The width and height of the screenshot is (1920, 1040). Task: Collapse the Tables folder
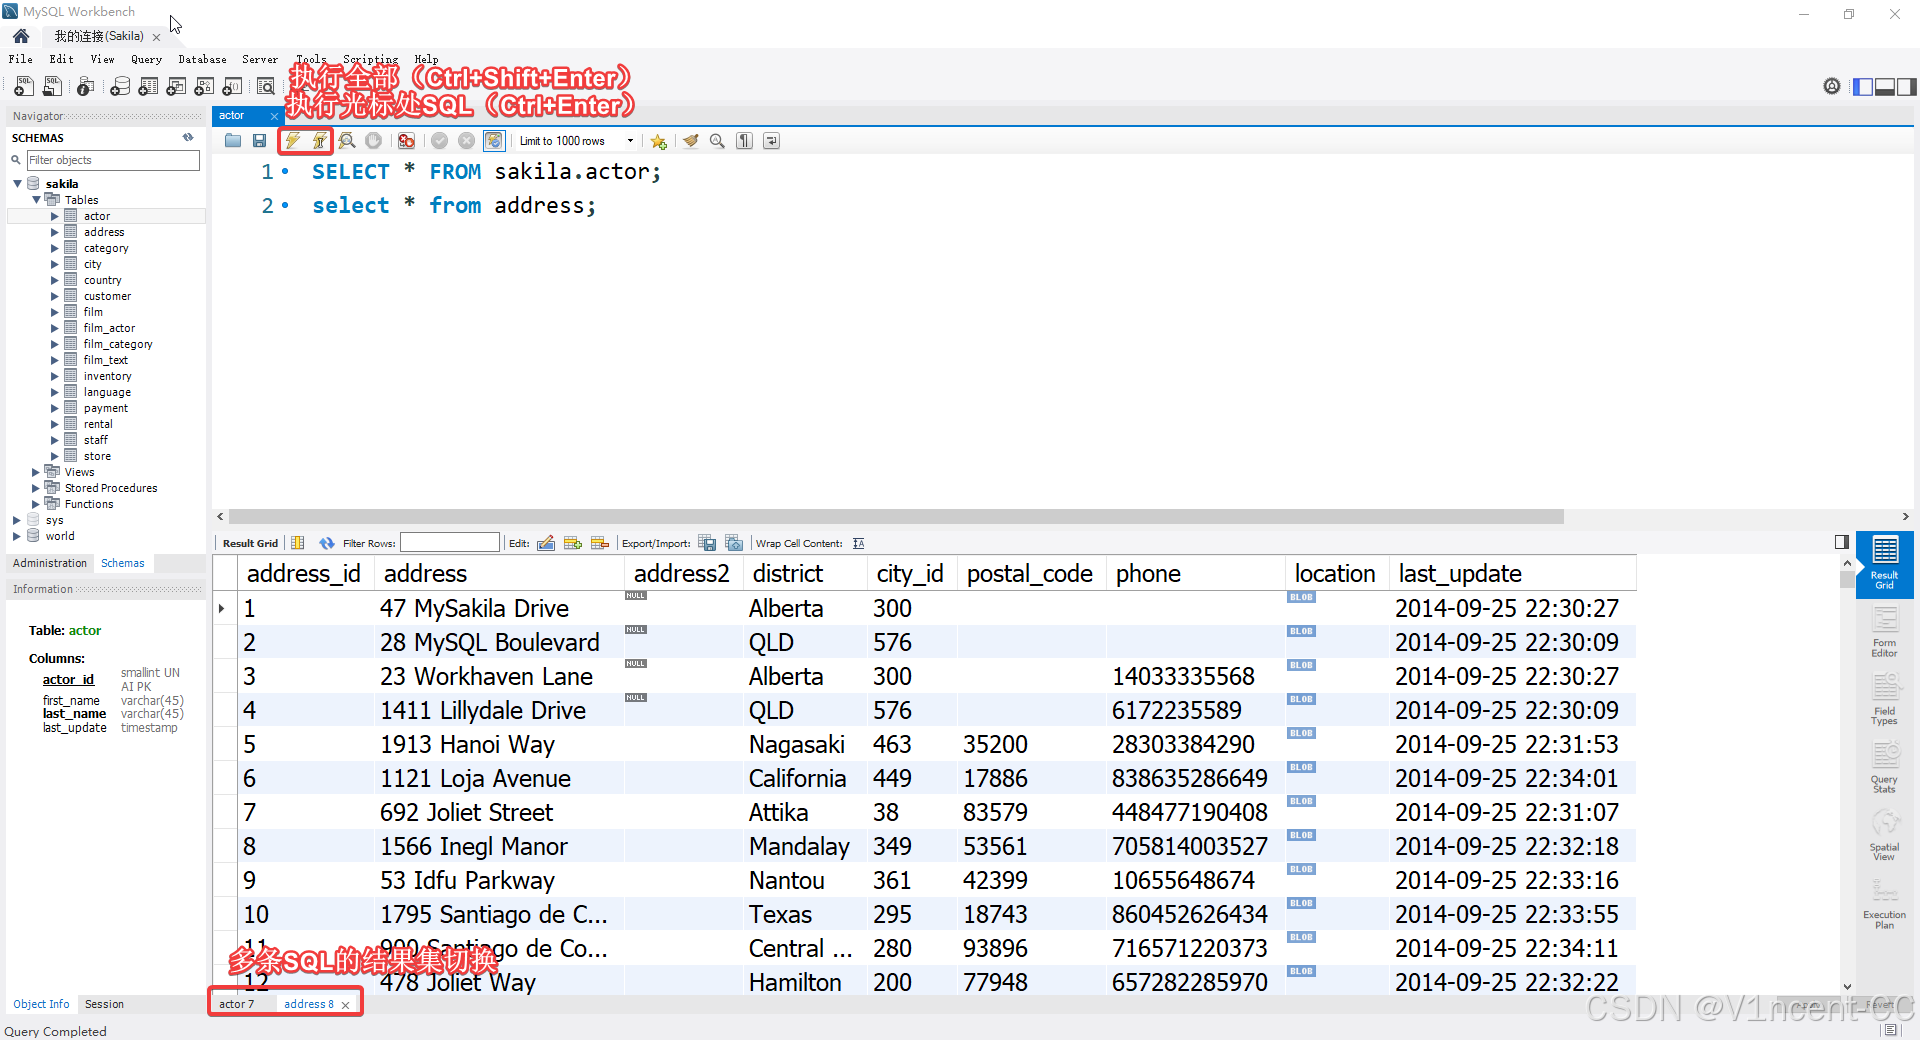tap(36, 200)
